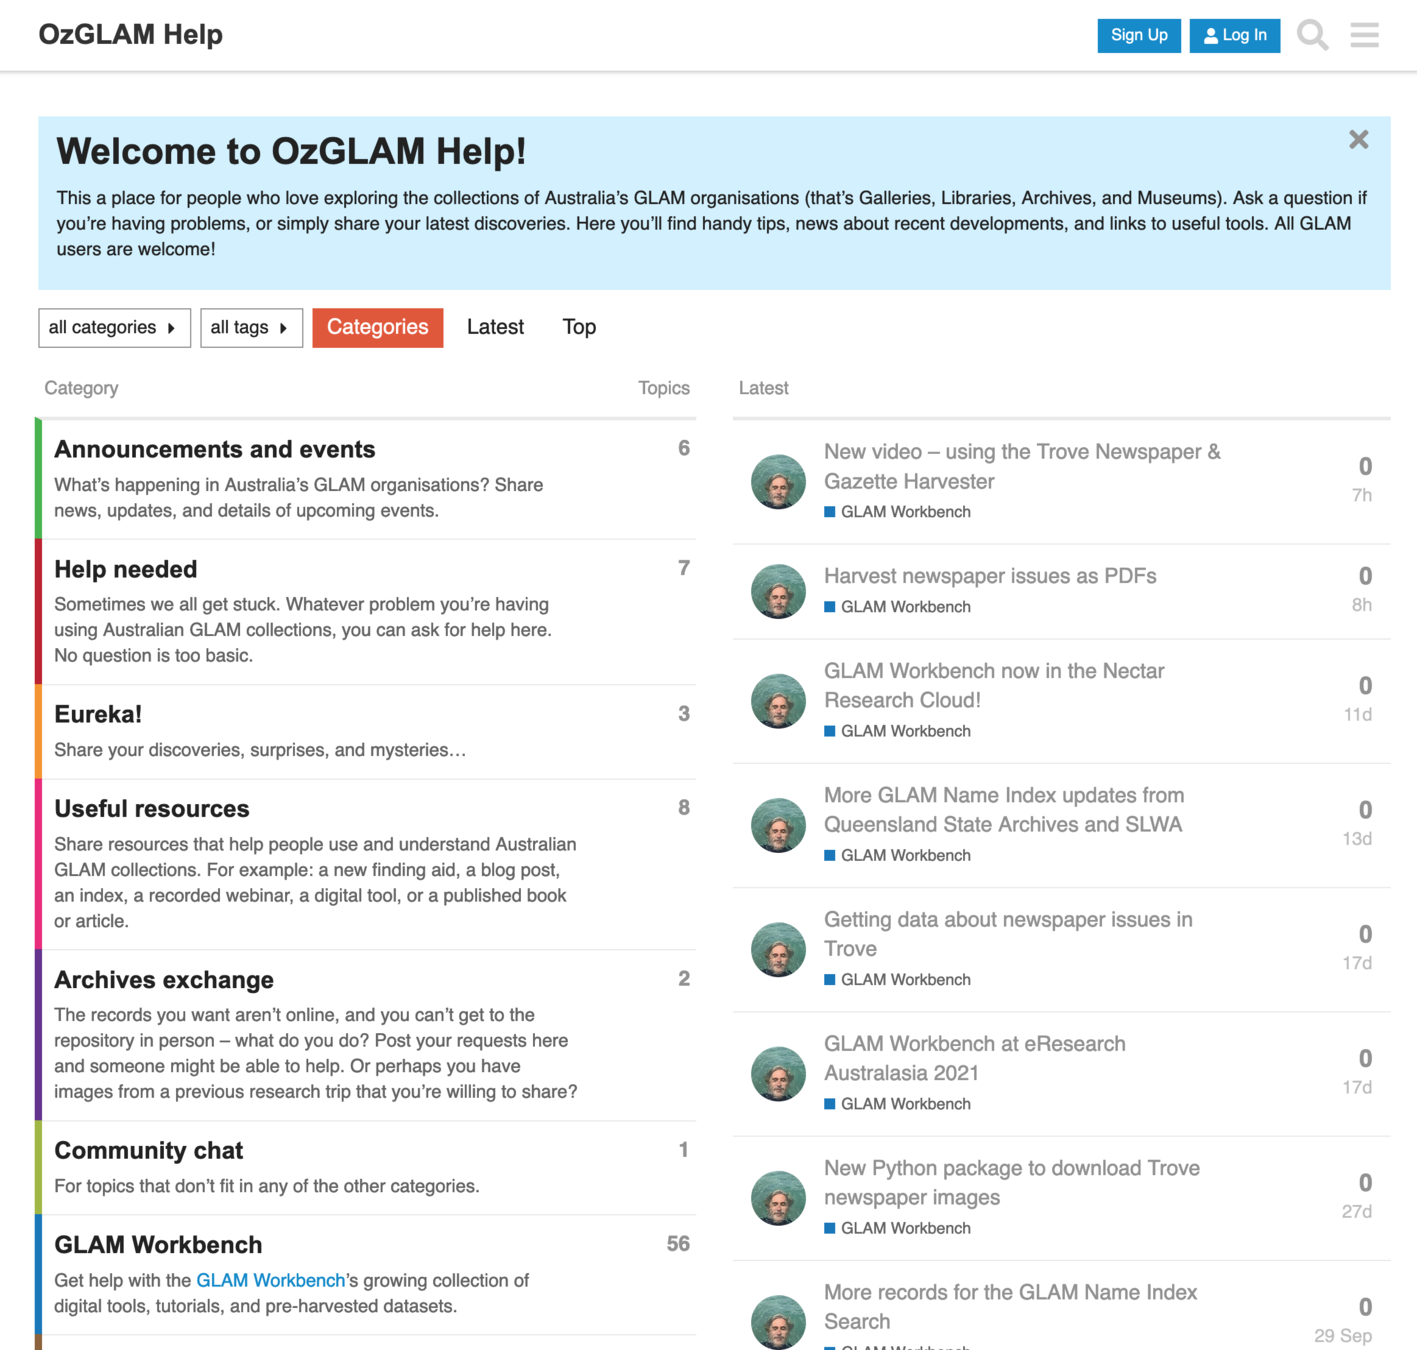Switch to the Latest tab
Viewport: 1417px width, 1350px height.
[495, 327]
